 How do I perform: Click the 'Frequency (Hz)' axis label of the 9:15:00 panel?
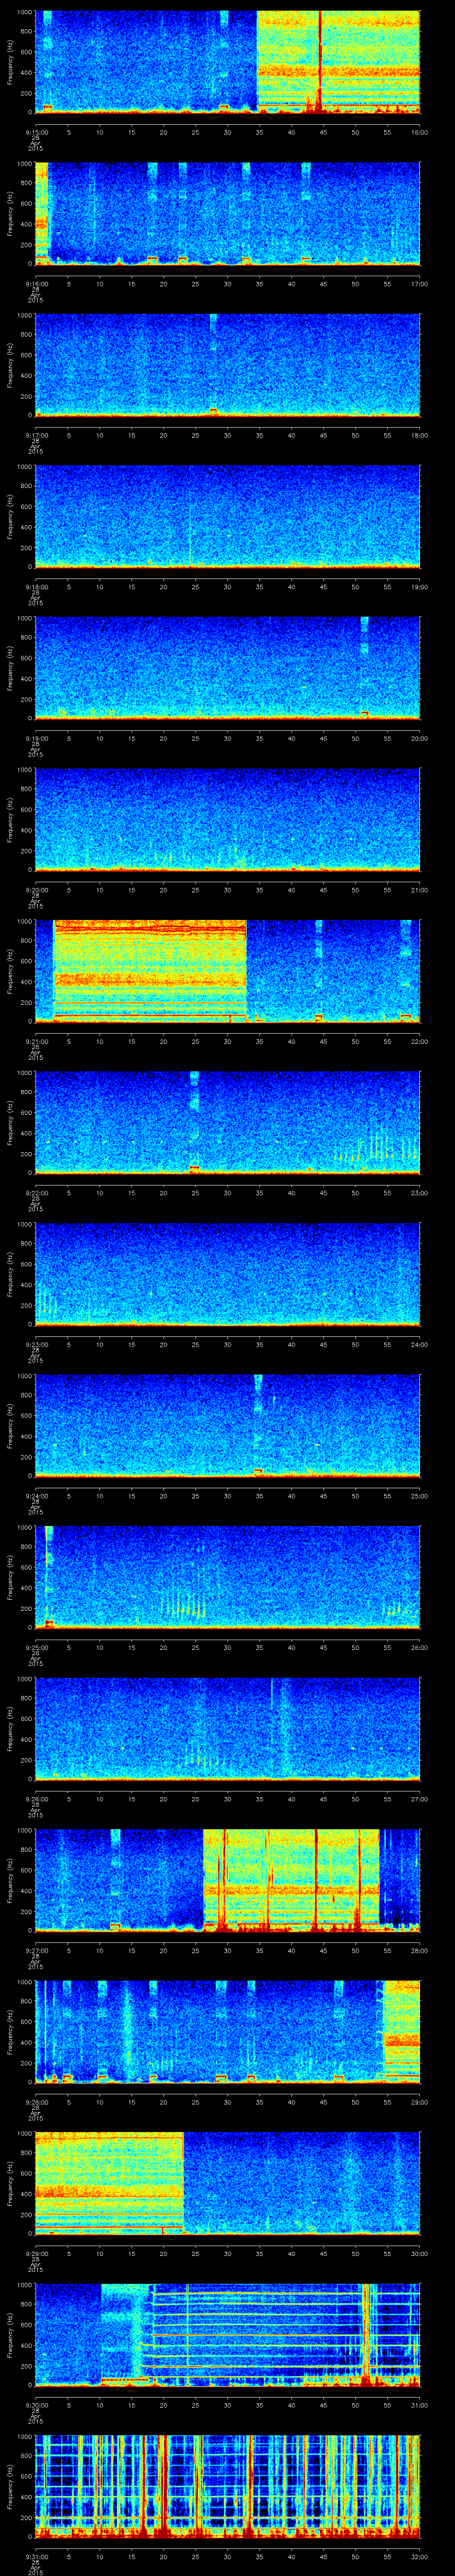(11, 62)
